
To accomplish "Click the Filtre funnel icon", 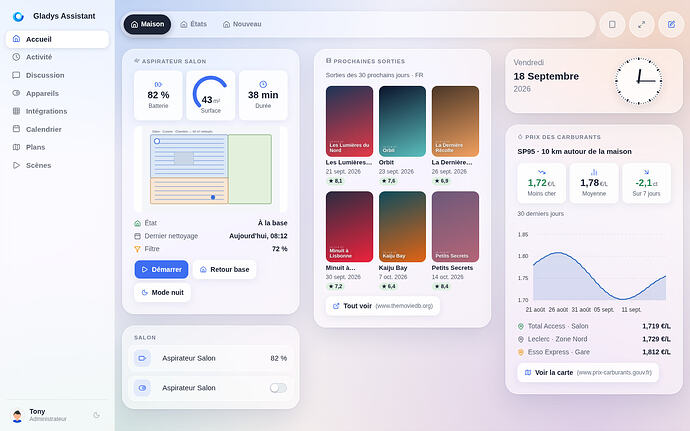I will coord(137,249).
